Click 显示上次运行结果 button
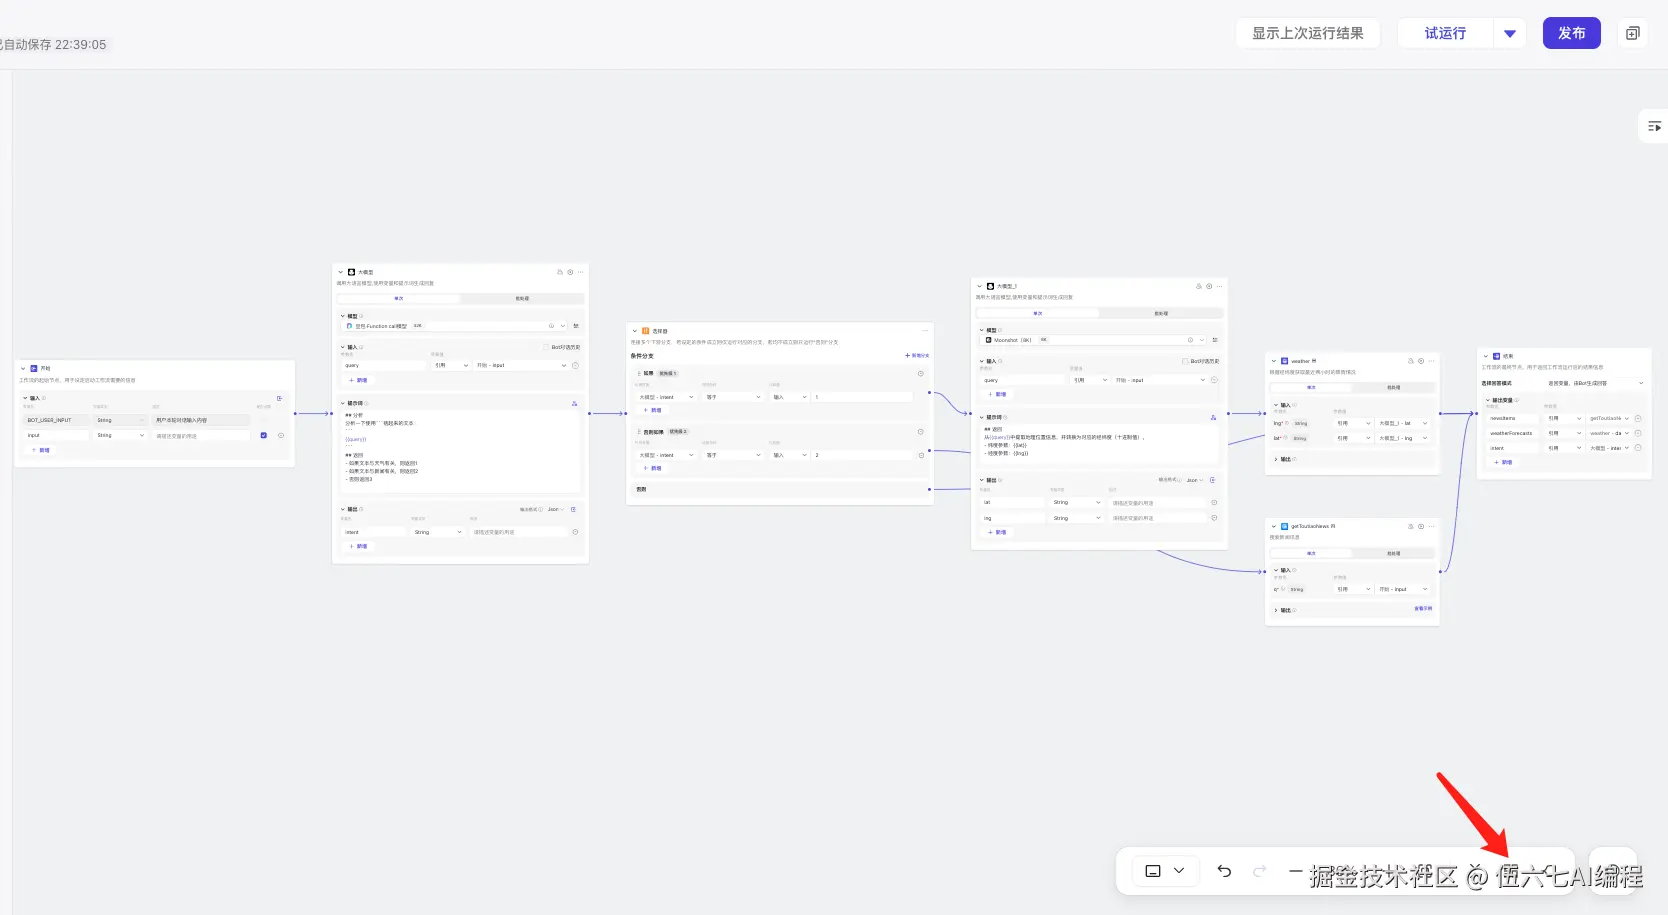Screen dimensions: 1668x915 click(x=1308, y=33)
